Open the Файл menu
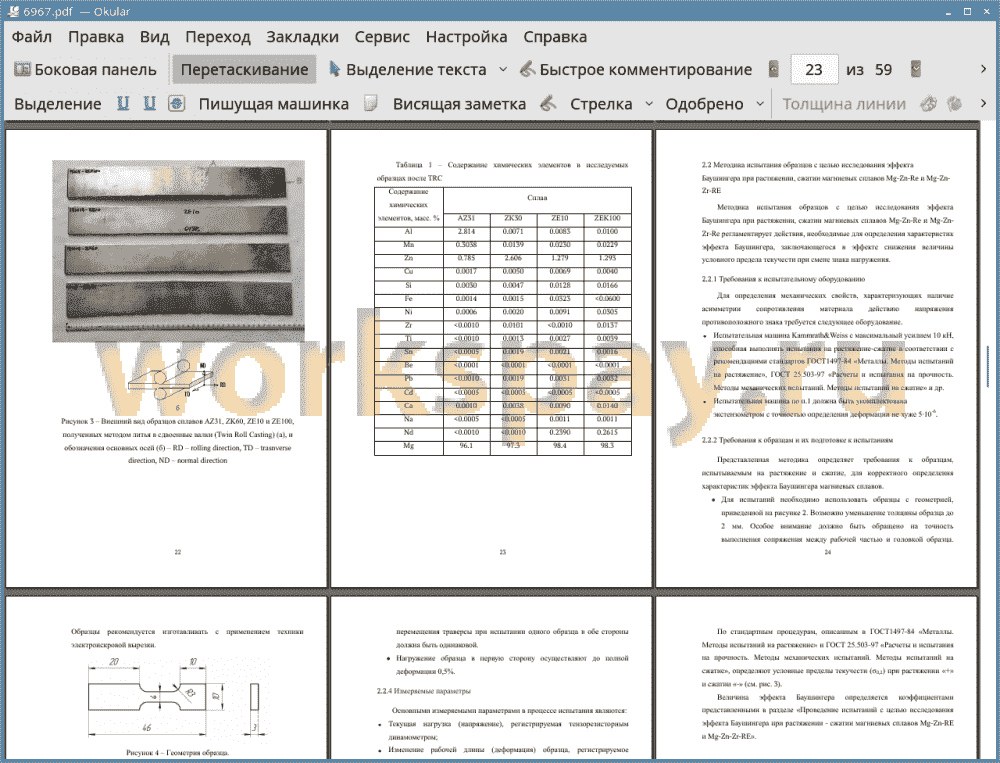 32,37
